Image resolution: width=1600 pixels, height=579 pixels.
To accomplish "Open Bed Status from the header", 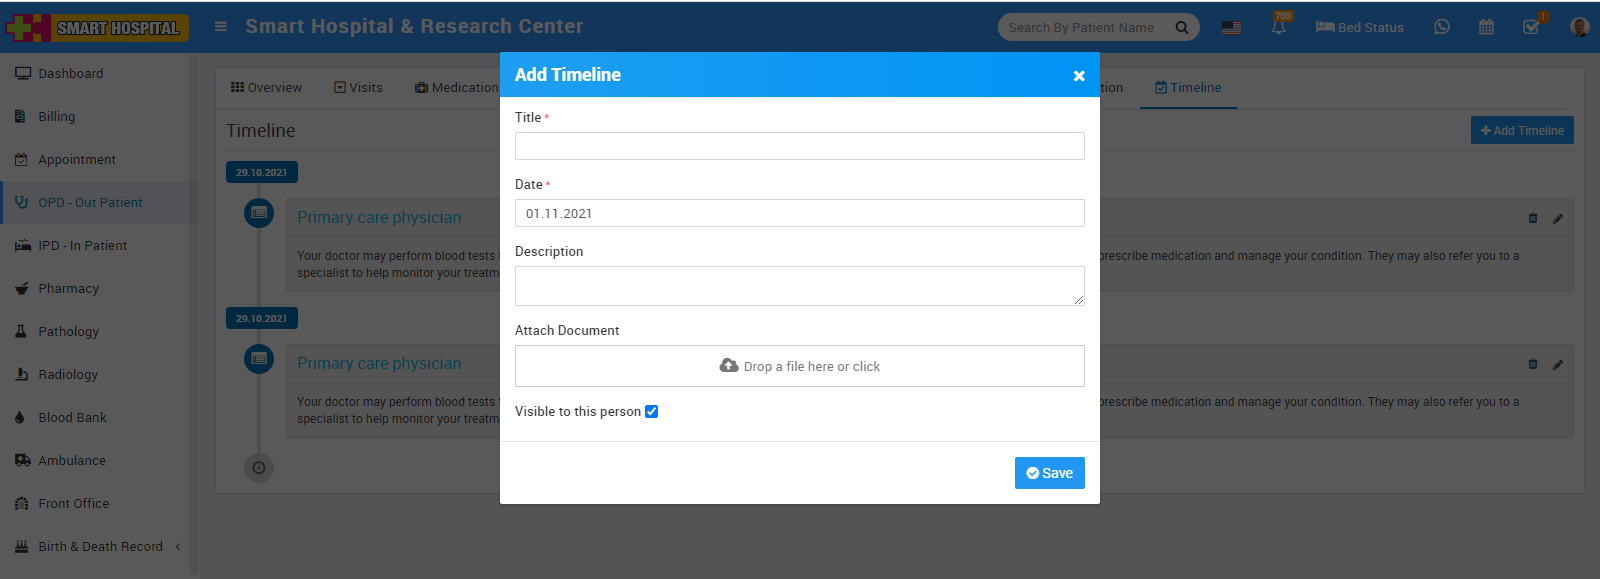I will (1359, 27).
